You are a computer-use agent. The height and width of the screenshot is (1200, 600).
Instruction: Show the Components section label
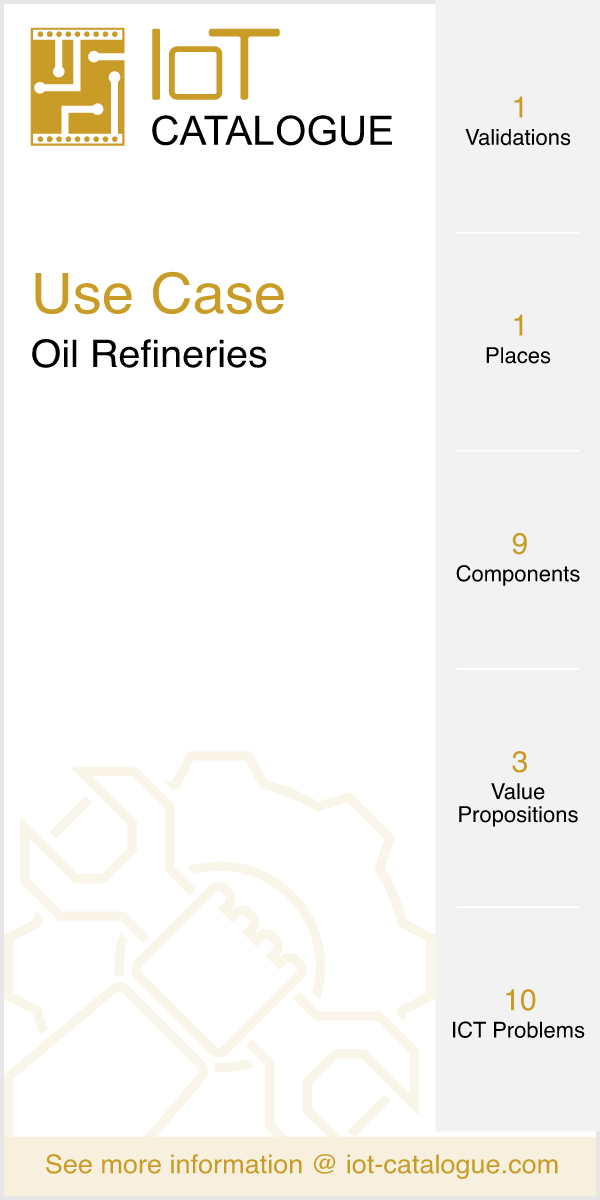(518, 574)
